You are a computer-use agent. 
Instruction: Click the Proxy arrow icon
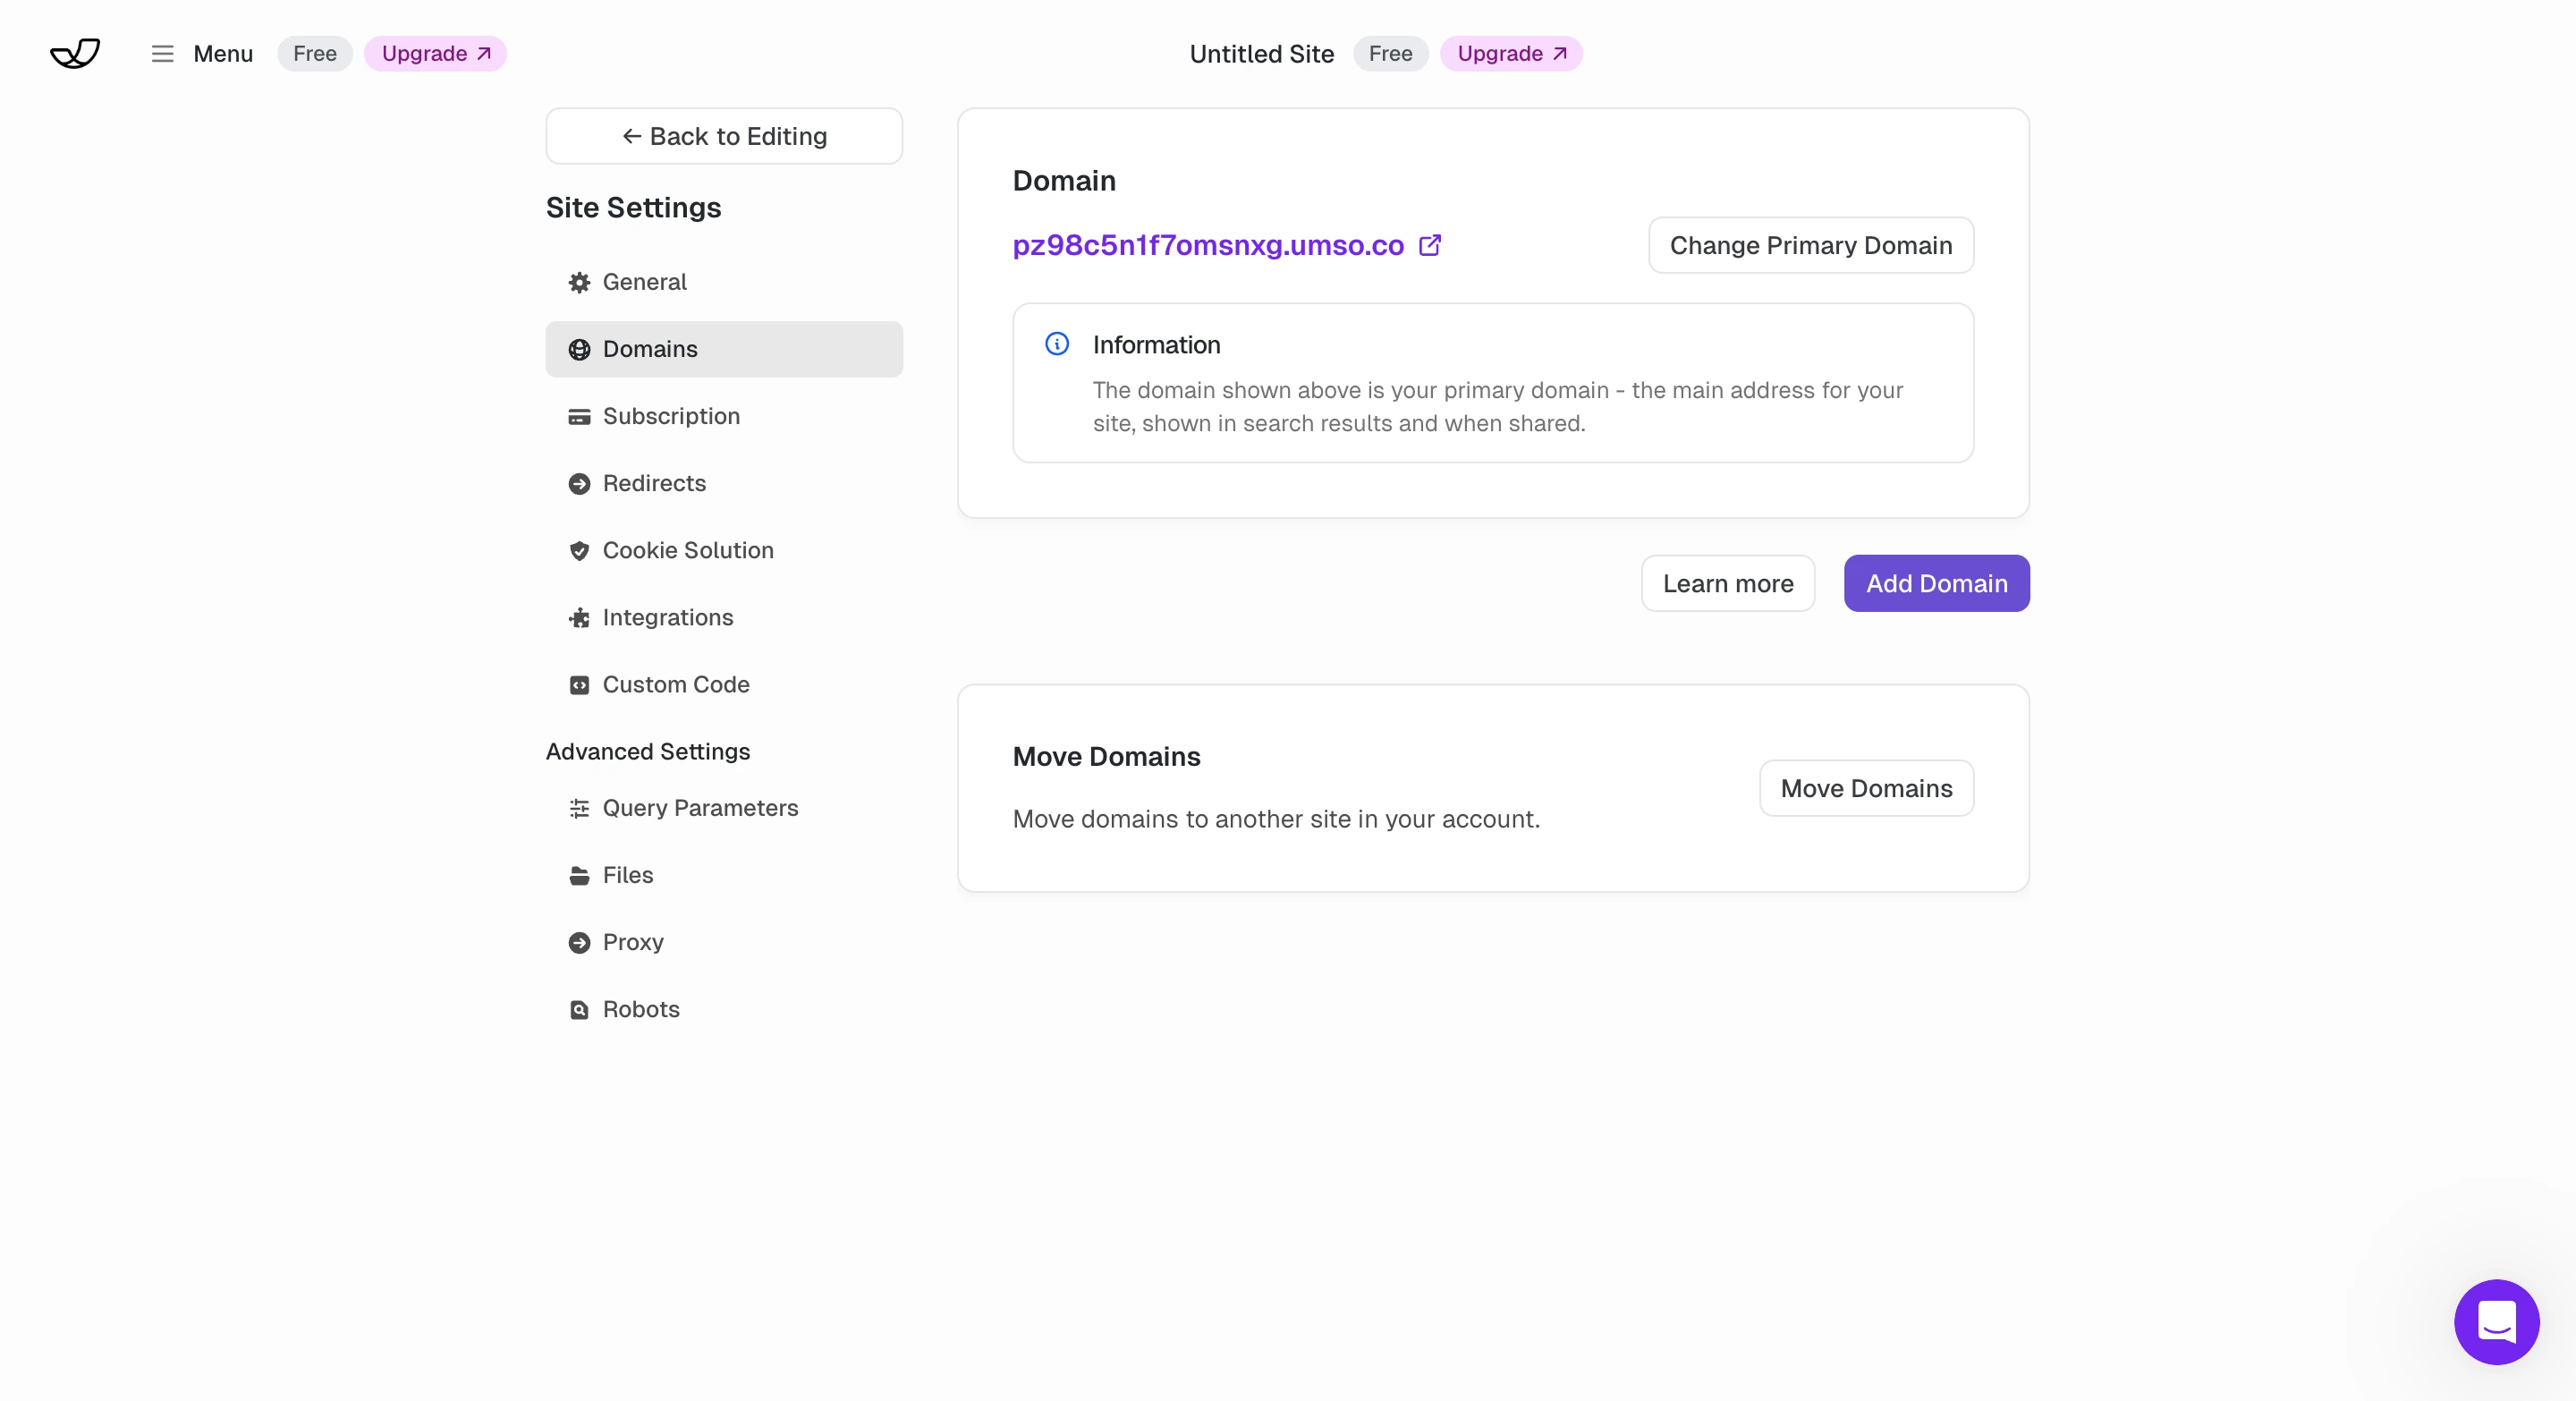(x=580, y=942)
